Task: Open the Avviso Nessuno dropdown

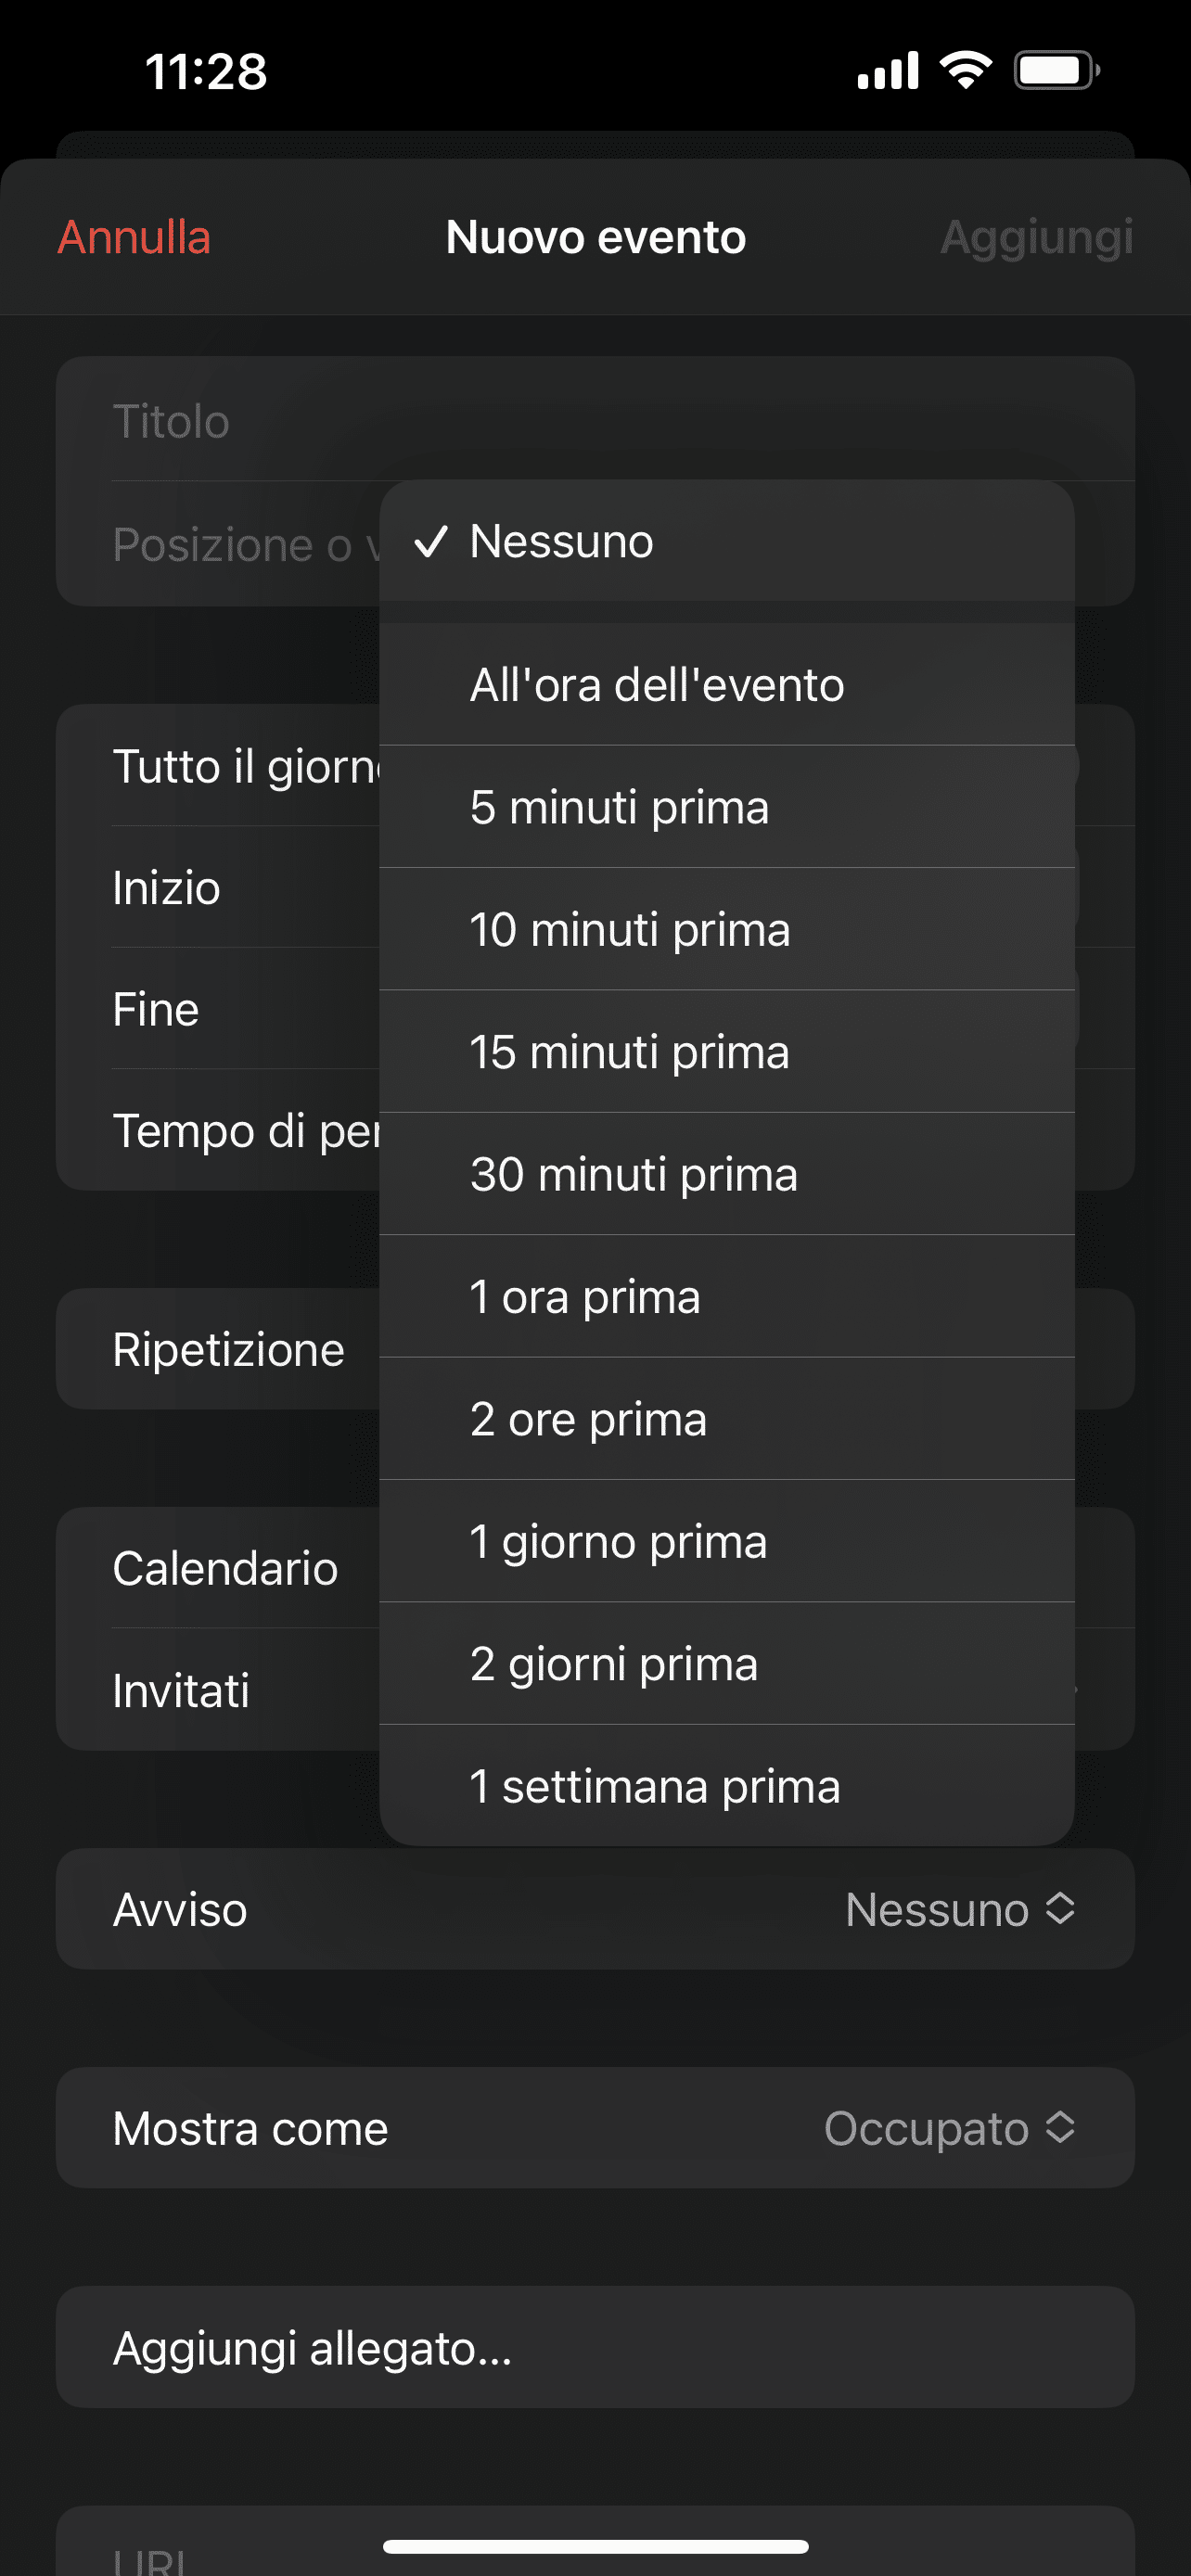Action: (x=958, y=1910)
